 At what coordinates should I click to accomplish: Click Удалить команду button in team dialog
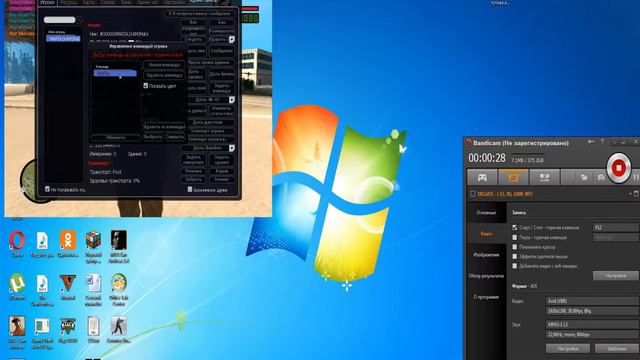click(x=164, y=75)
